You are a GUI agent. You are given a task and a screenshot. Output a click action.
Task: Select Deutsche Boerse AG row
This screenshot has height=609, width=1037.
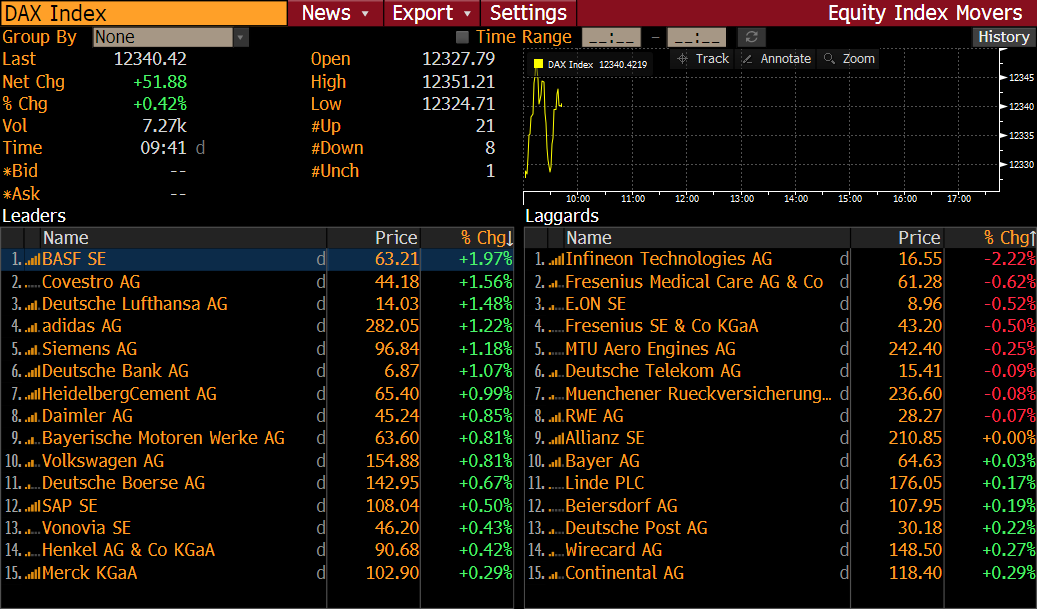pos(257,483)
